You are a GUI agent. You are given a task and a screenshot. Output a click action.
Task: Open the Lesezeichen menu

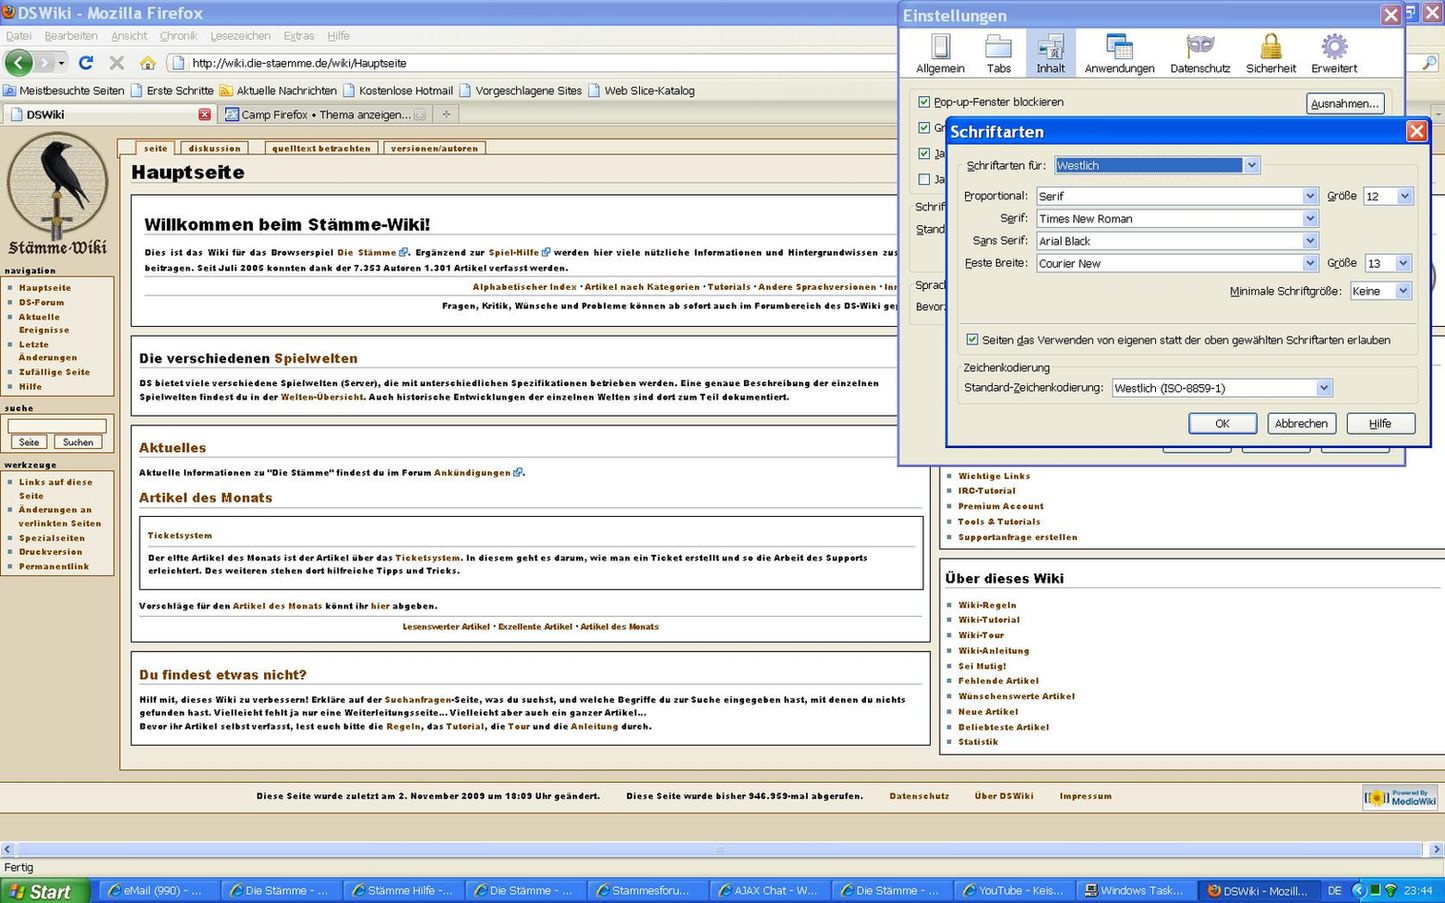[240, 36]
